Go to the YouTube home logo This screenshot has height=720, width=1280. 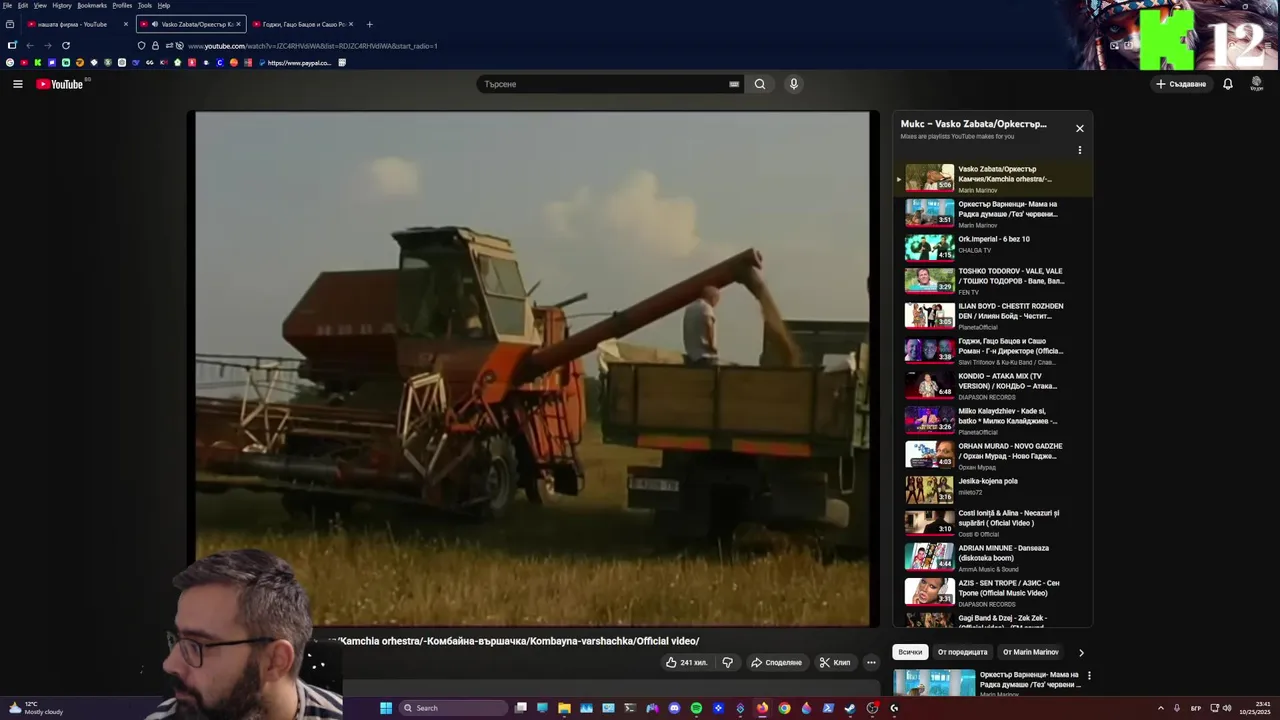tap(60, 84)
